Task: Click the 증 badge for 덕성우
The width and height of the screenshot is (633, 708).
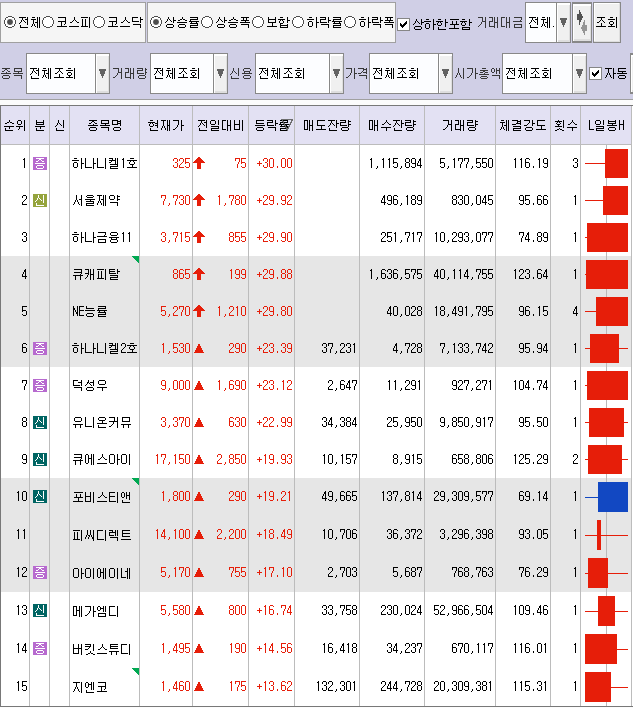Action: coord(40,385)
